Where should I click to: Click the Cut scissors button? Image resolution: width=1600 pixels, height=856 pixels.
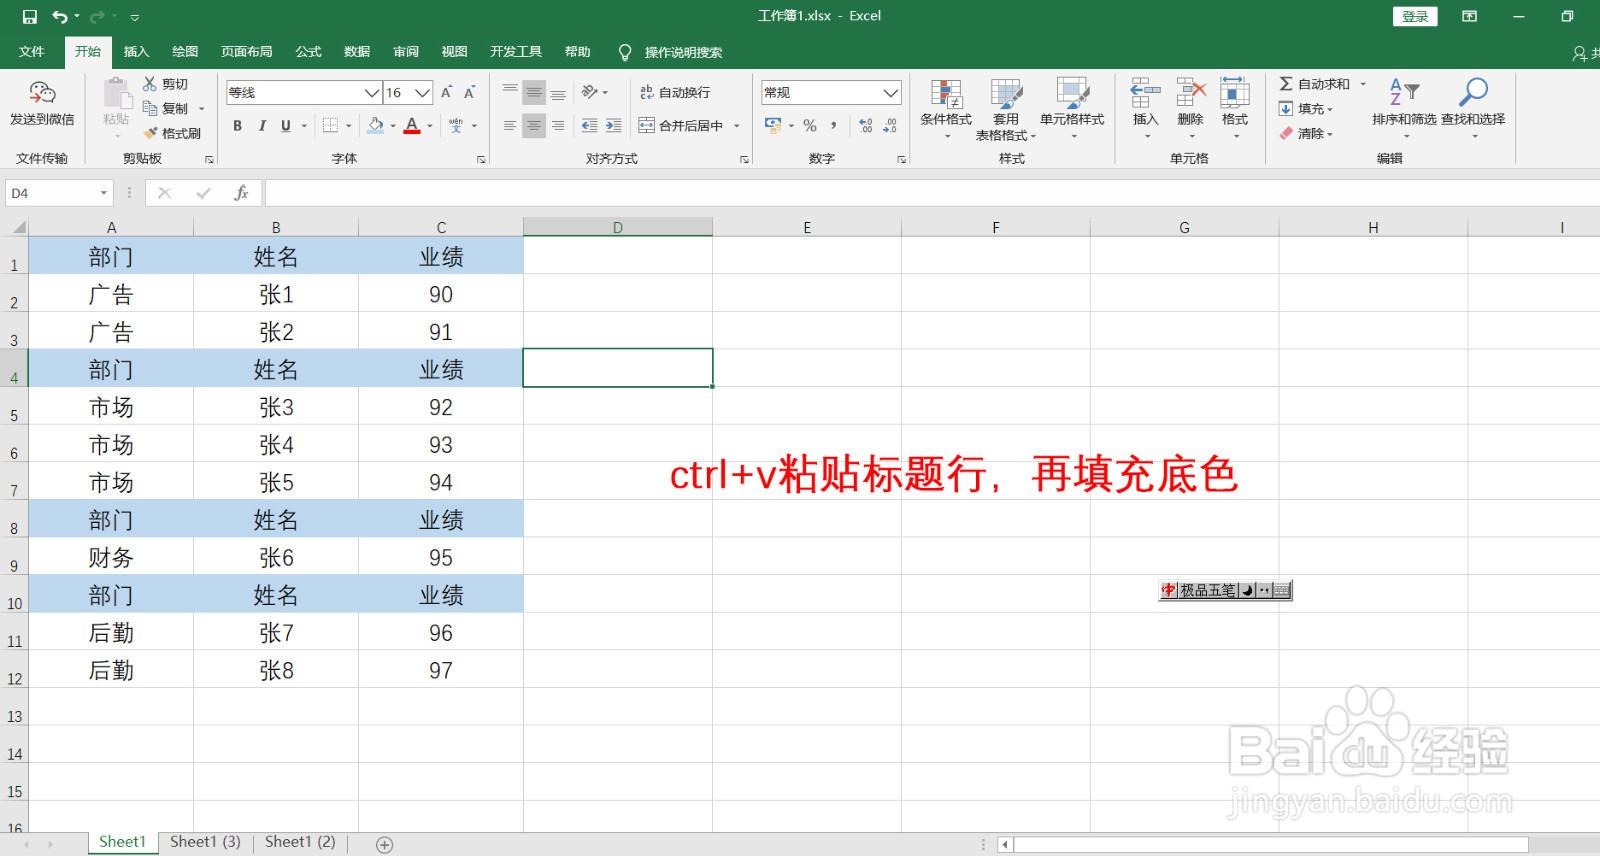[166, 84]
